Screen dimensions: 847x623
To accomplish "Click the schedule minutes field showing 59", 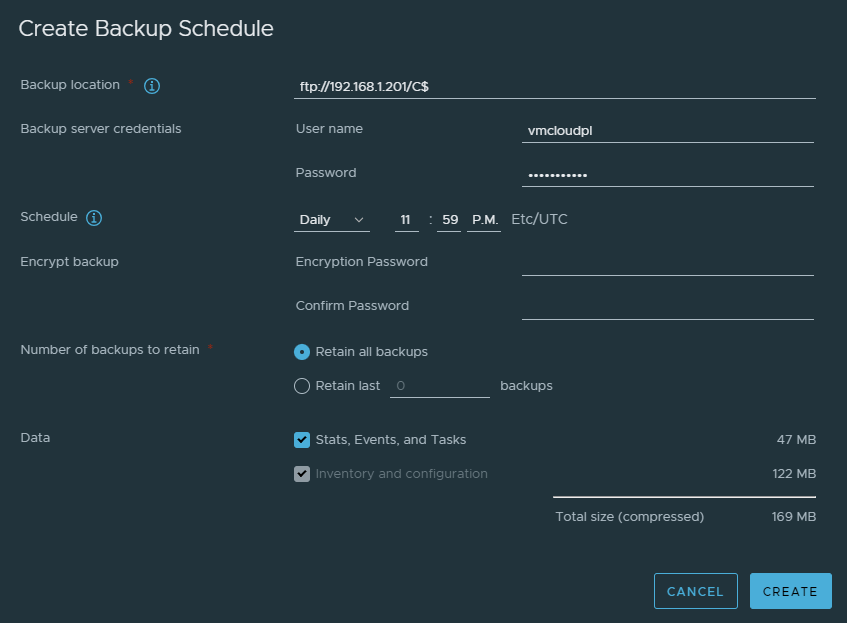I will 449,220.
